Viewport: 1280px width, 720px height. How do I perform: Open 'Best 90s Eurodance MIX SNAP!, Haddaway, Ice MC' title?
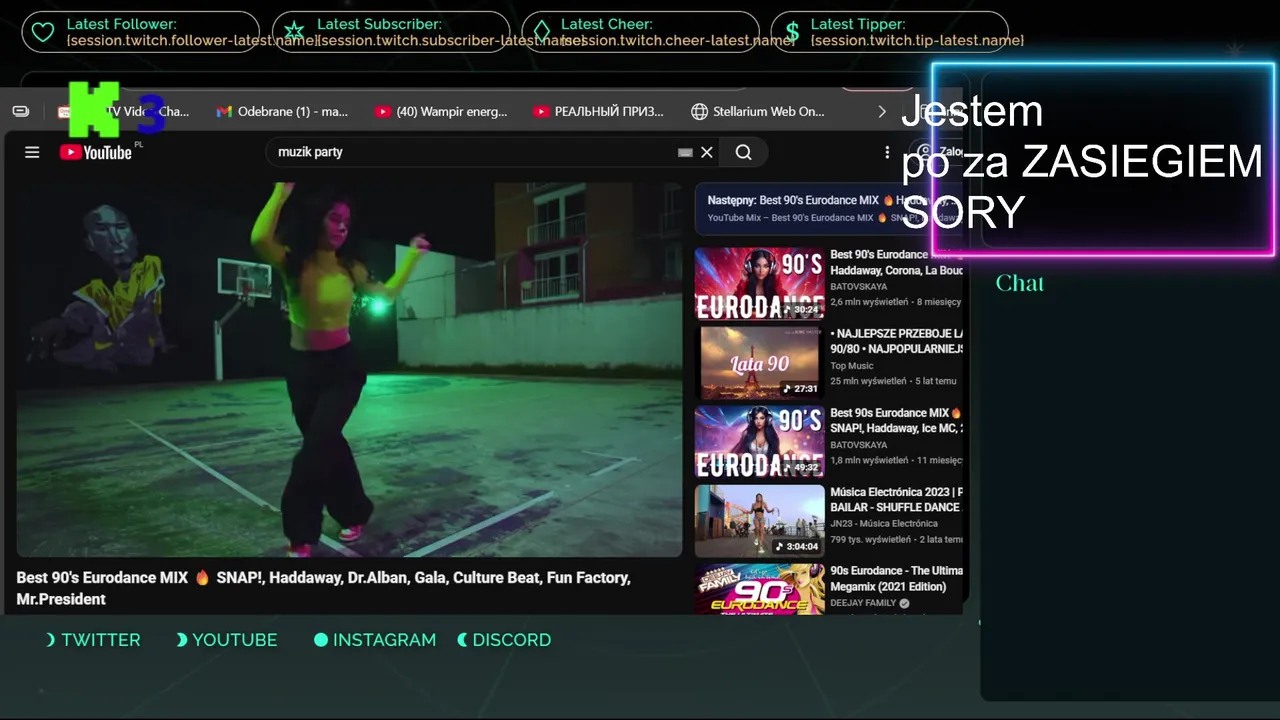point(896,420)
